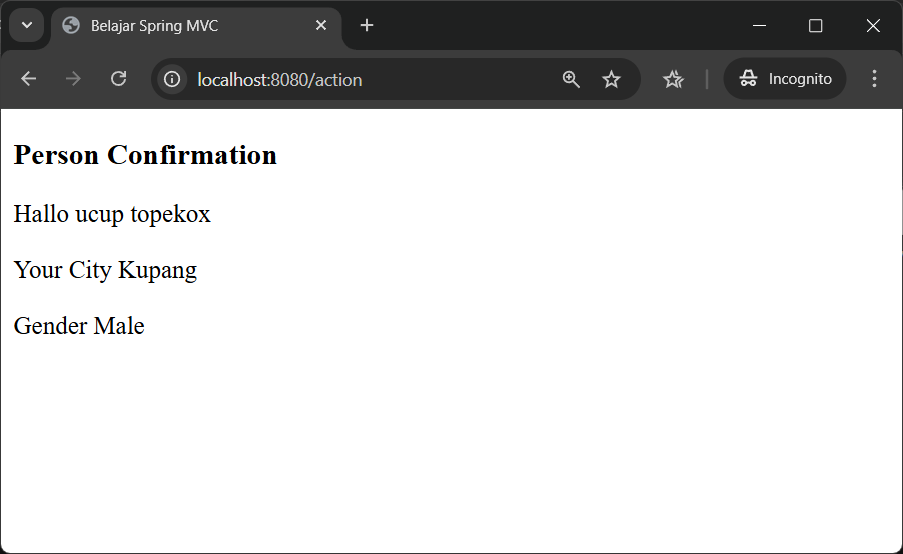Image resolution: width=903 pixels, height=554 pixels.
Task: Maximize the browser window
Action: (x=815, y=25)
